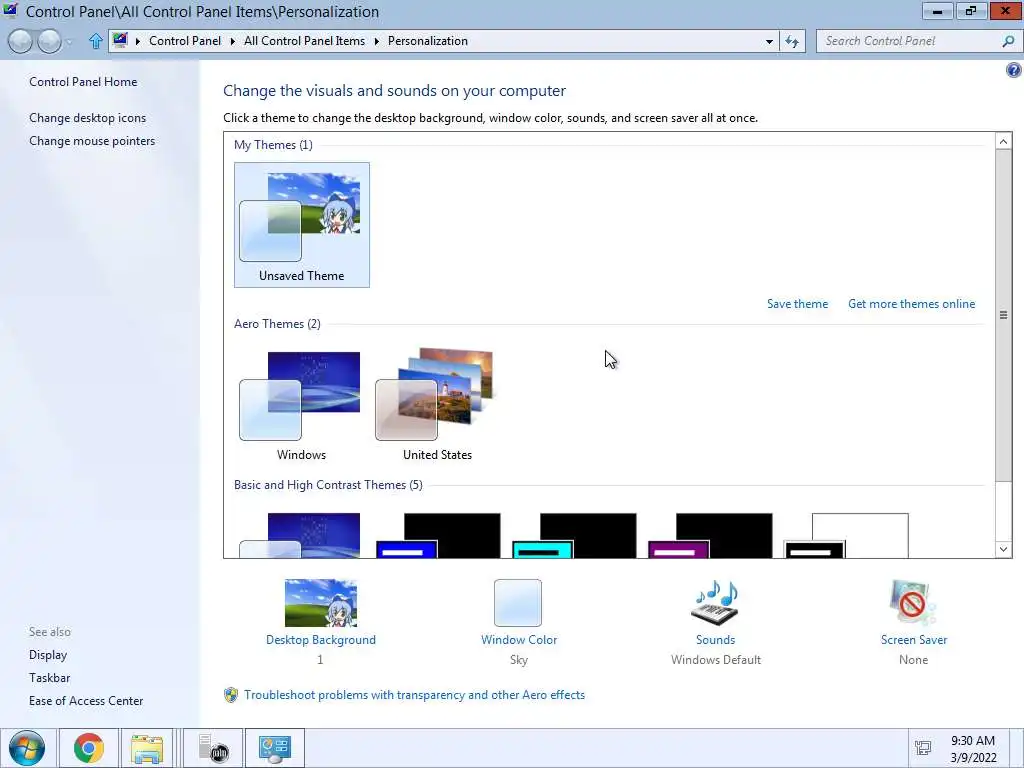Open the Screen Saver icon
The height and width of the screenshot is (768, 1024).
(912, 603)
